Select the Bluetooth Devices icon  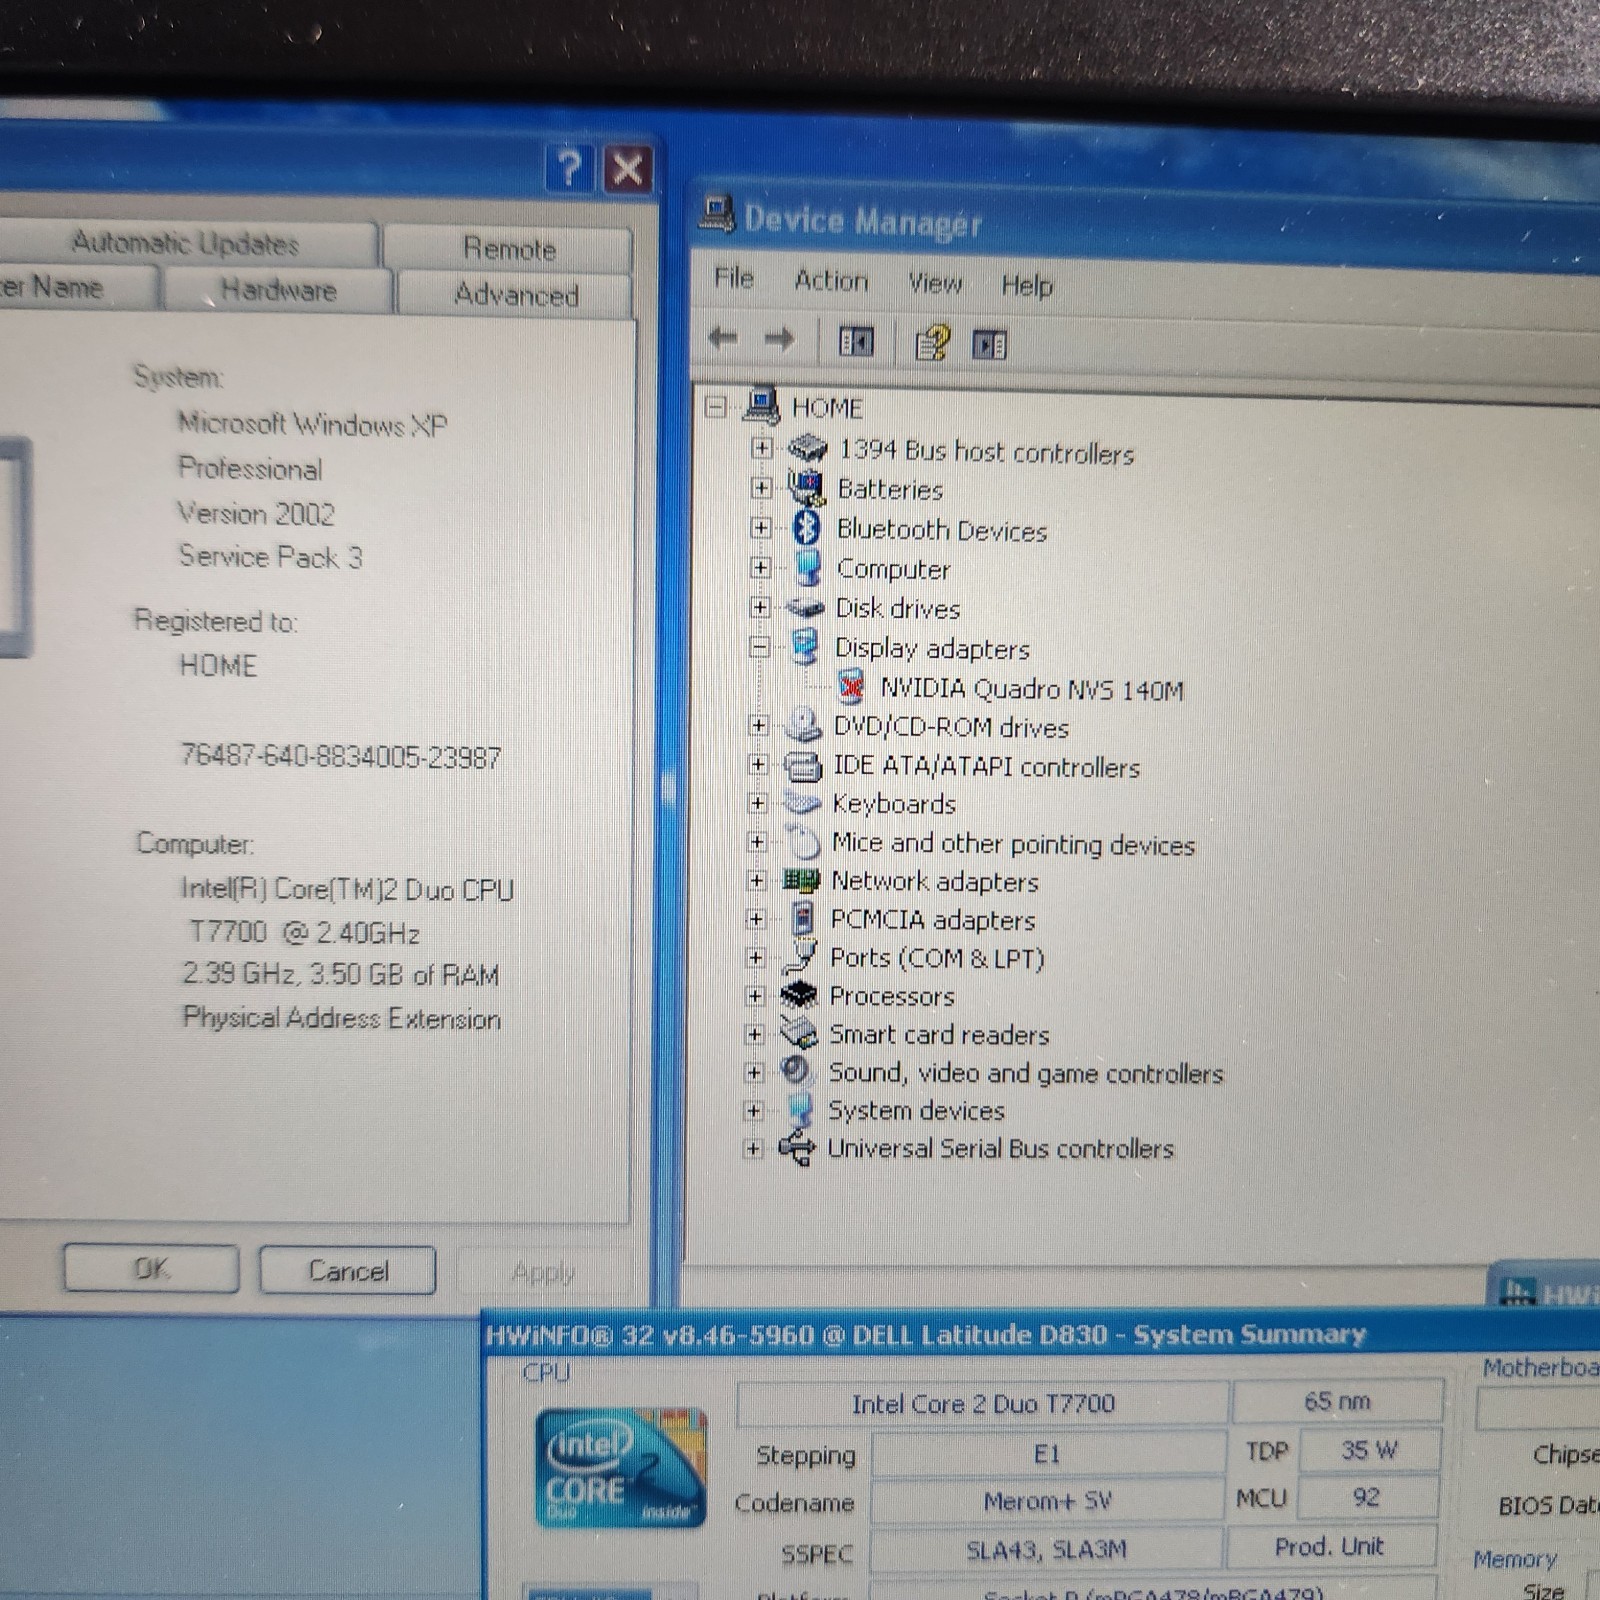[x=806, y=528]
